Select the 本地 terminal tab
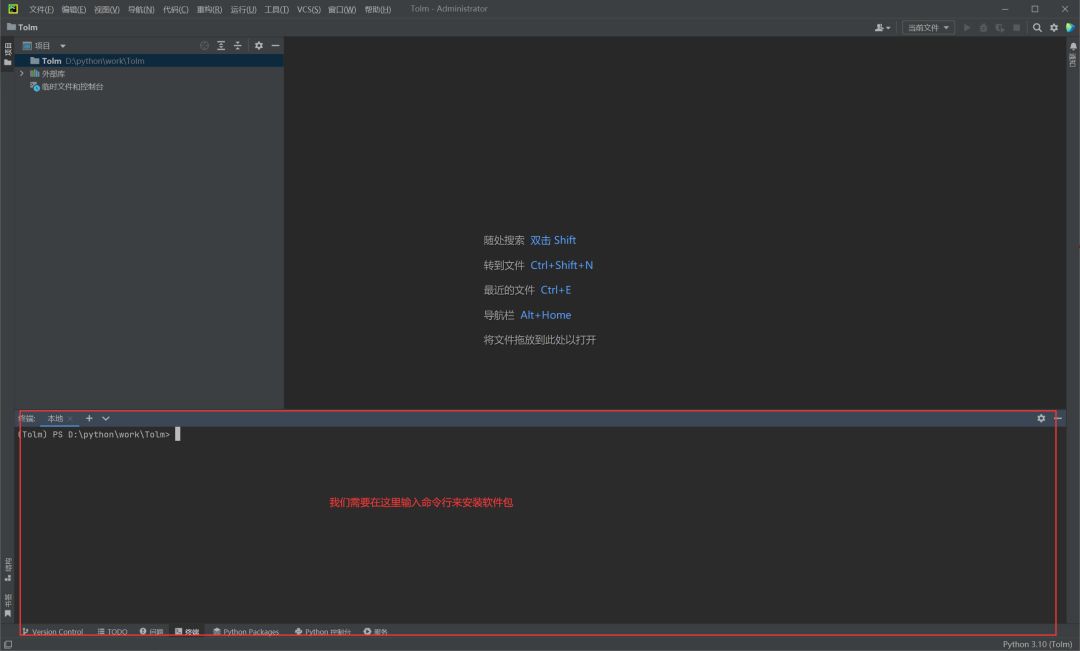Image resolution: width=1080 pixels, height=651 pixels. (x=55, y=418)
